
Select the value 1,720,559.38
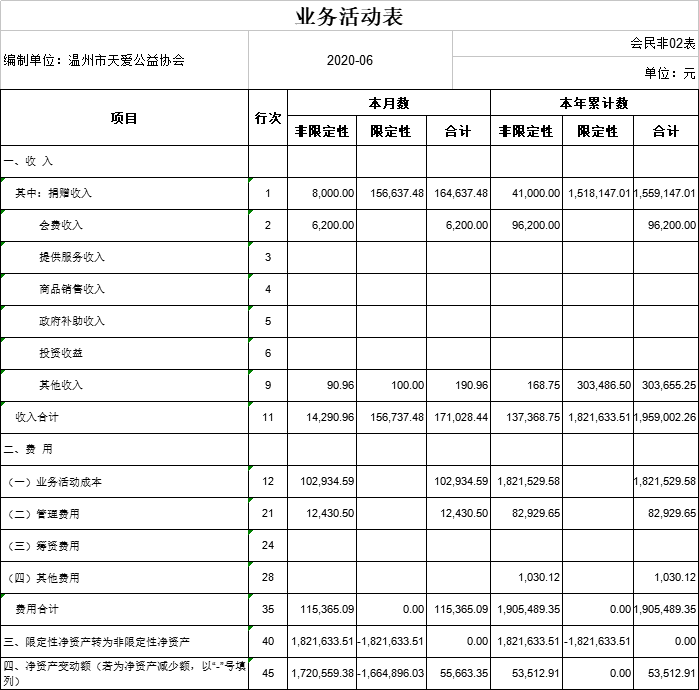coord(322,674)
